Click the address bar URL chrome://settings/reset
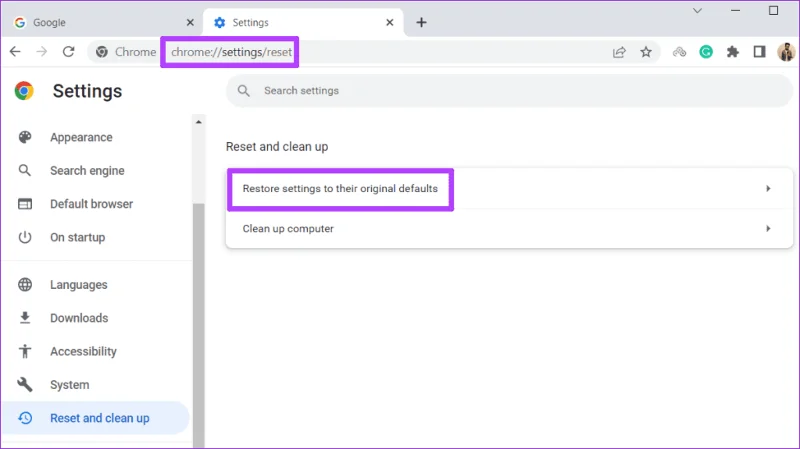Viewport: 800px width, 449px height. (x=231, y=52)
